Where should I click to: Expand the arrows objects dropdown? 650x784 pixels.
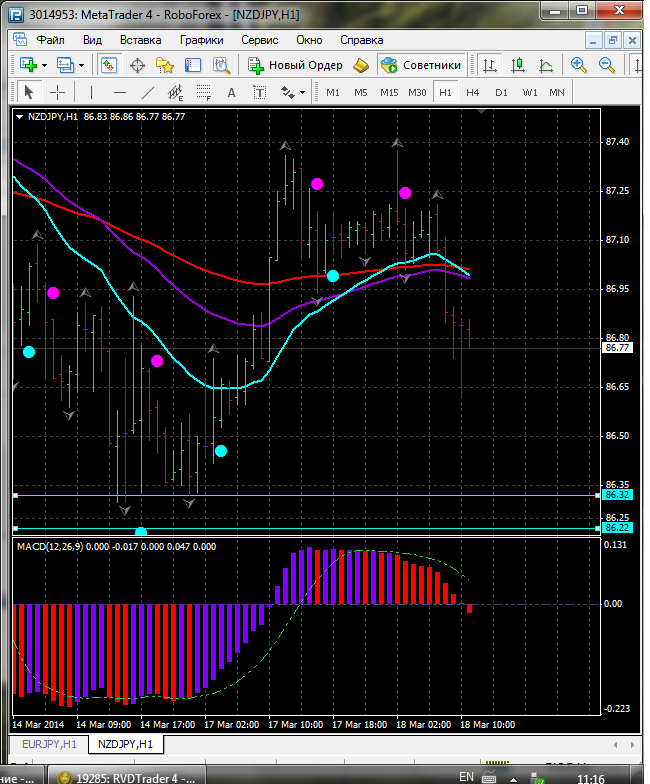click(303, 92)
